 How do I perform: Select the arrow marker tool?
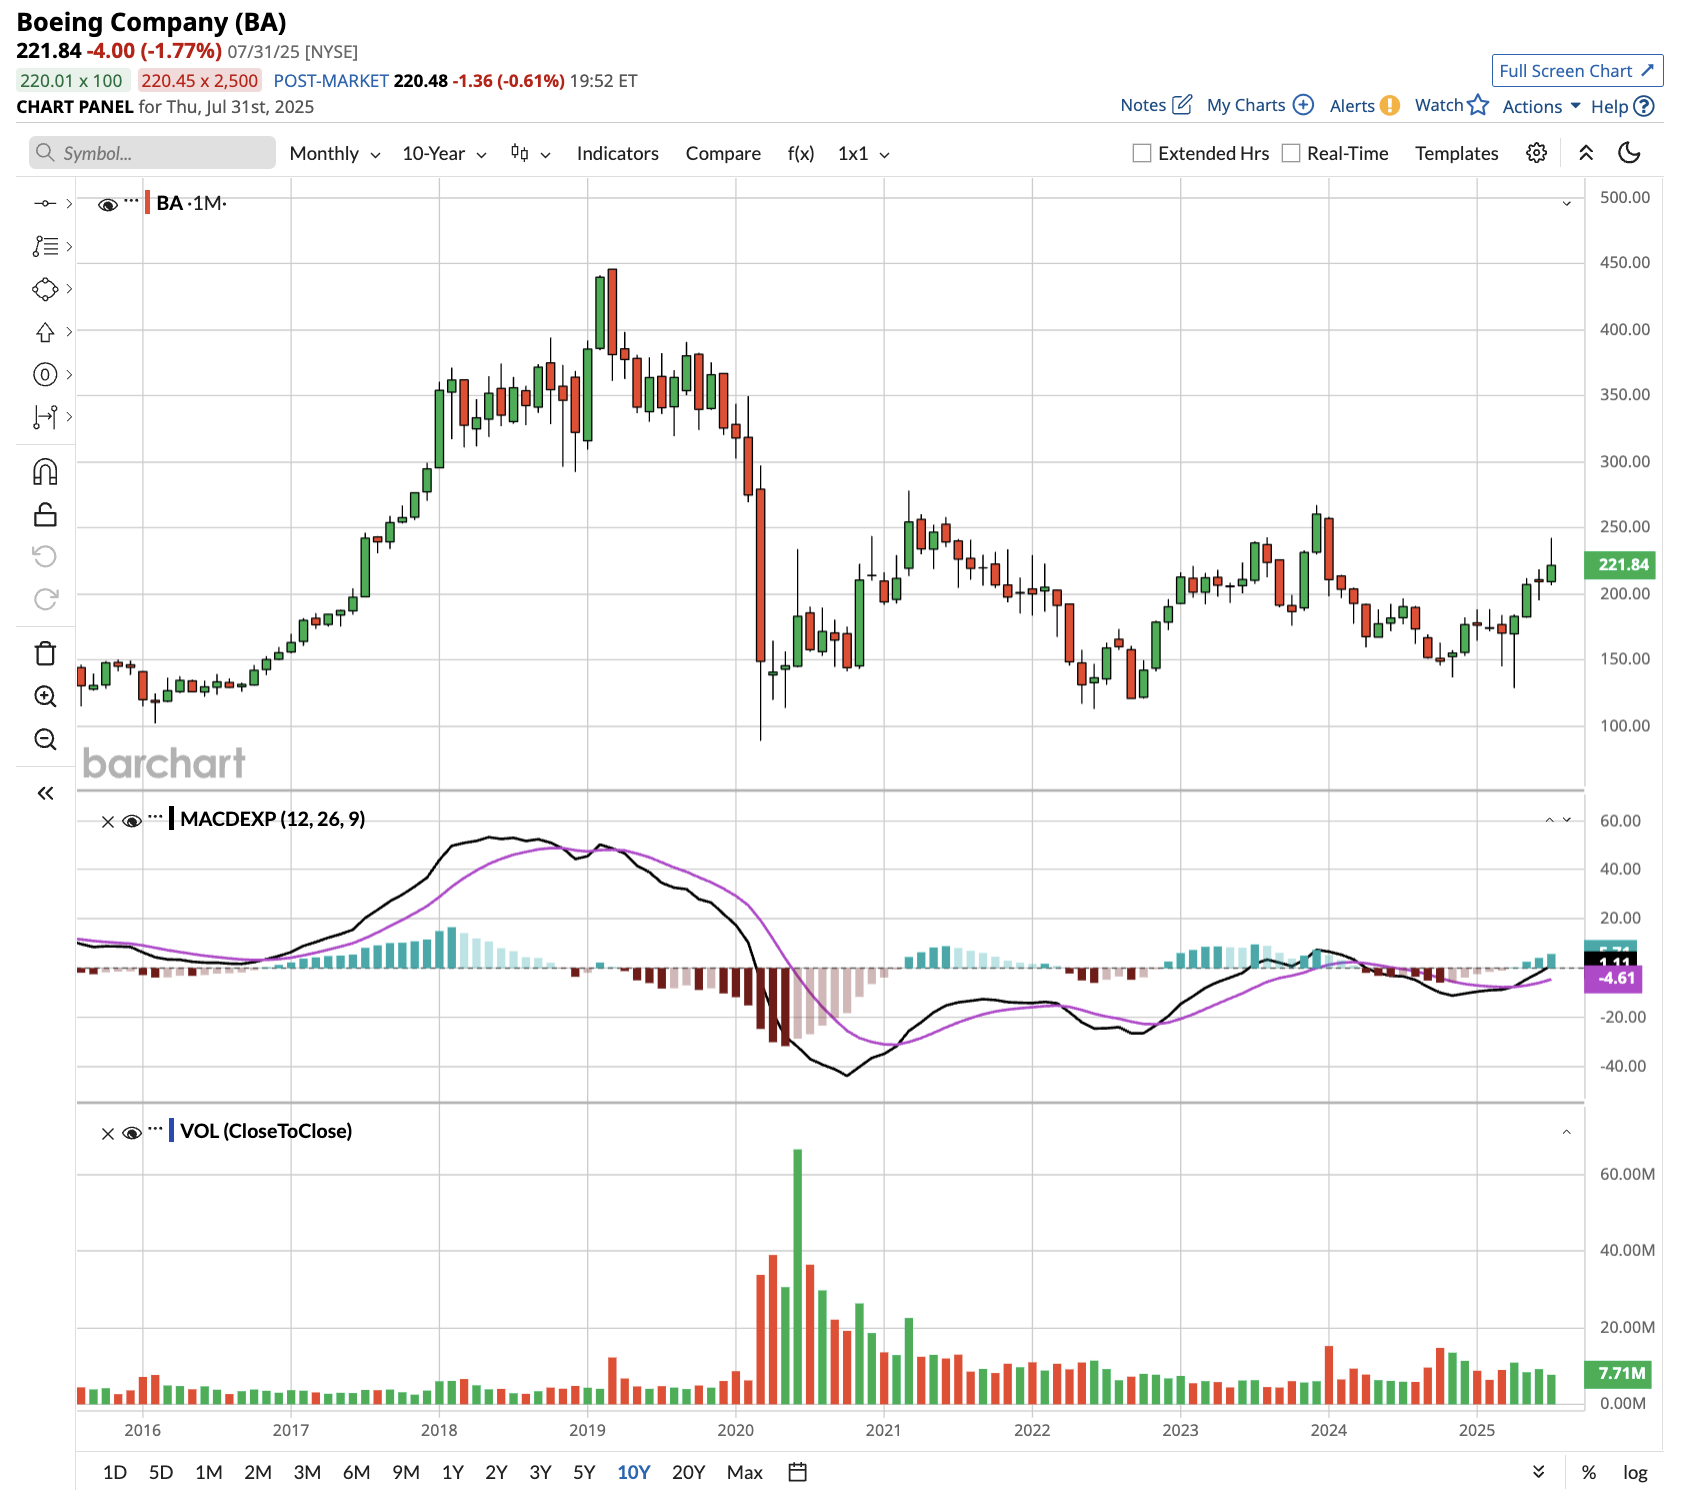[45, 332]
